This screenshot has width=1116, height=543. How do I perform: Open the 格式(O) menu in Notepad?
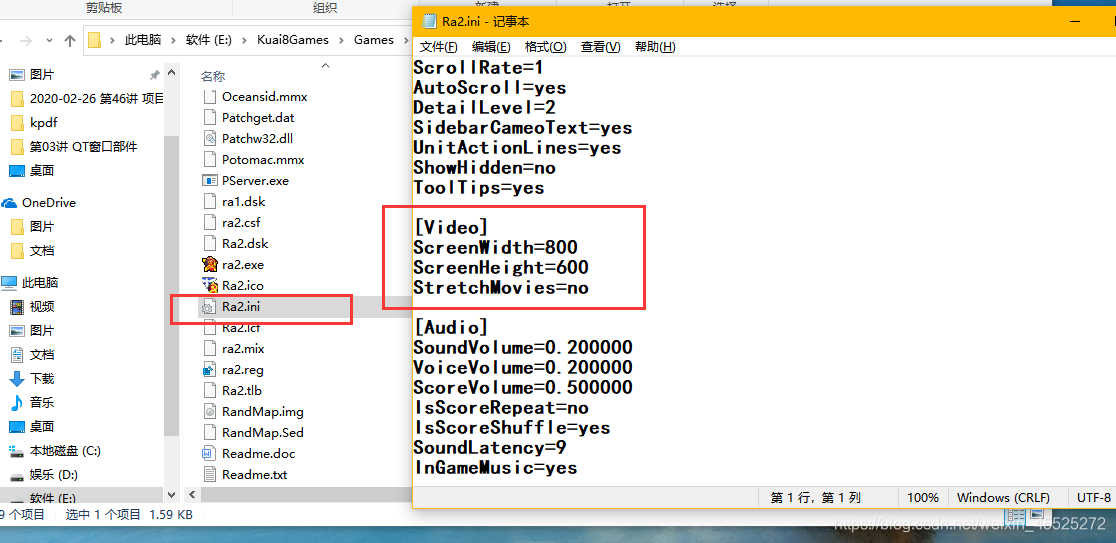(545, 47)
